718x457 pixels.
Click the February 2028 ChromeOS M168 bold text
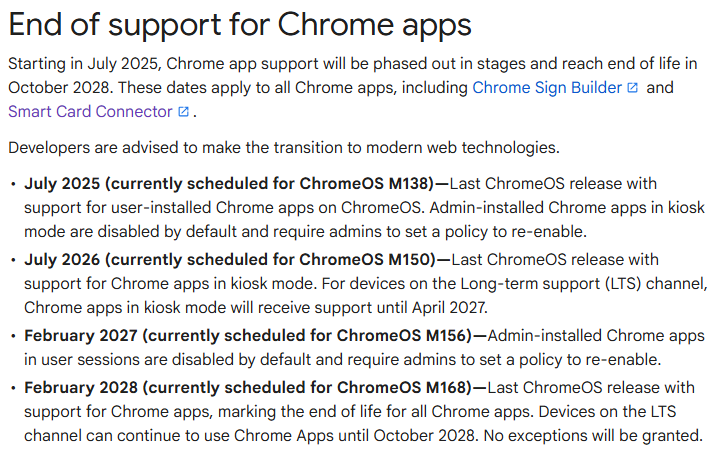248,388
